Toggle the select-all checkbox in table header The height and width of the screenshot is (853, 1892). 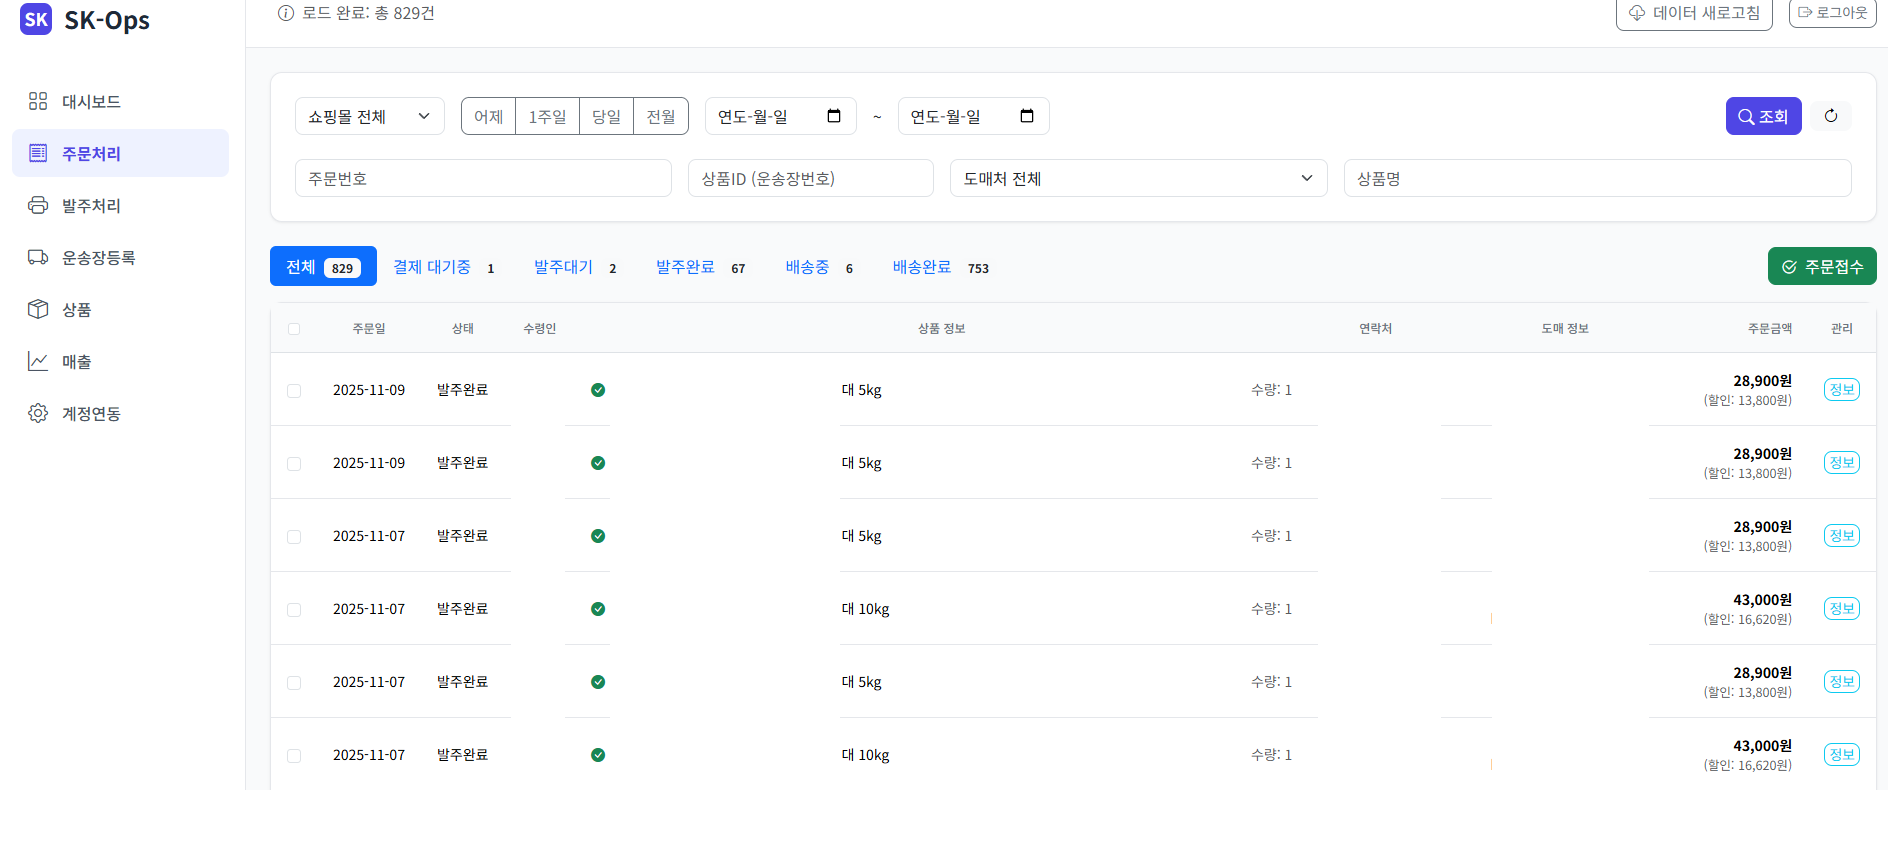click(x=294, y=329)
